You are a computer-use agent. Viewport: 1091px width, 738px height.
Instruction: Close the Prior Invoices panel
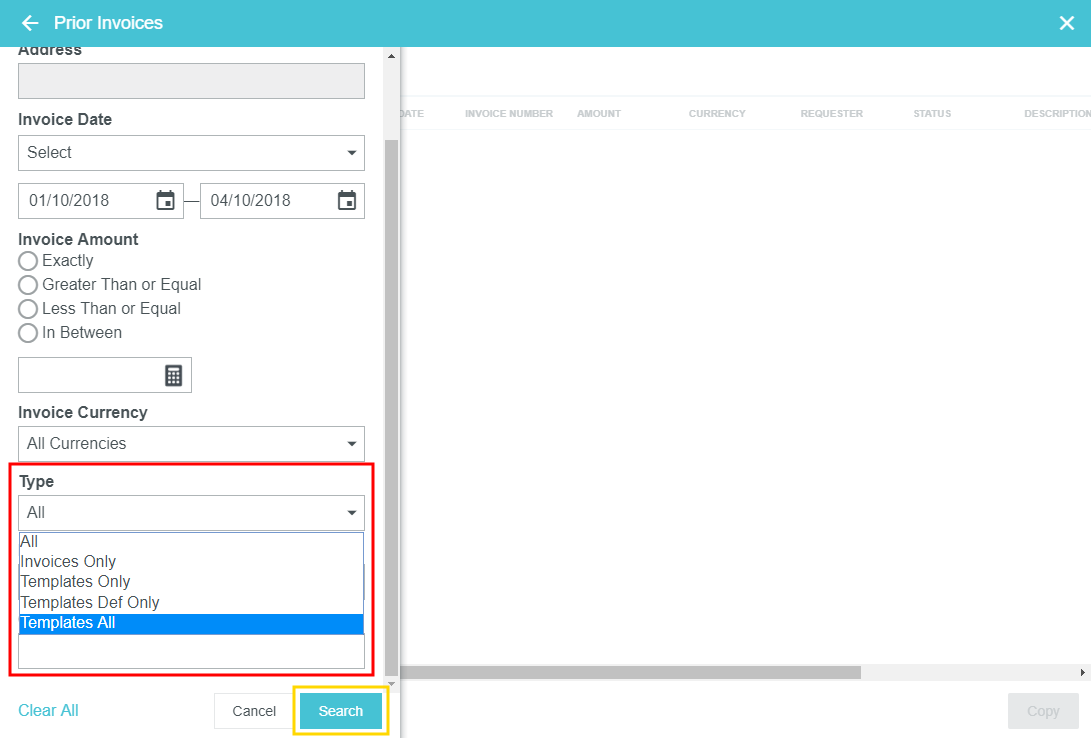click(1066, 23)
